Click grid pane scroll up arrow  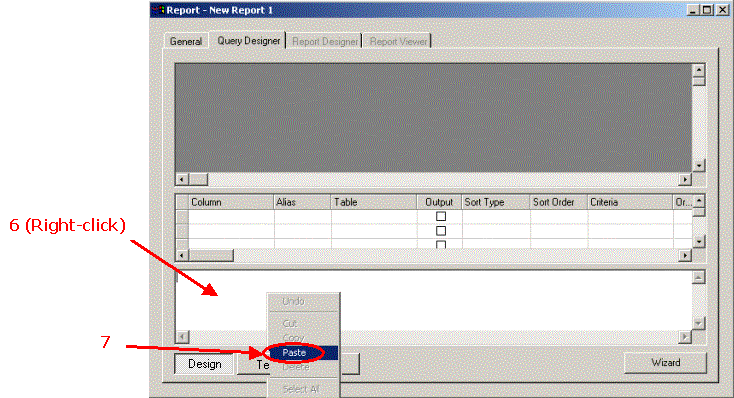coord(698,201)
